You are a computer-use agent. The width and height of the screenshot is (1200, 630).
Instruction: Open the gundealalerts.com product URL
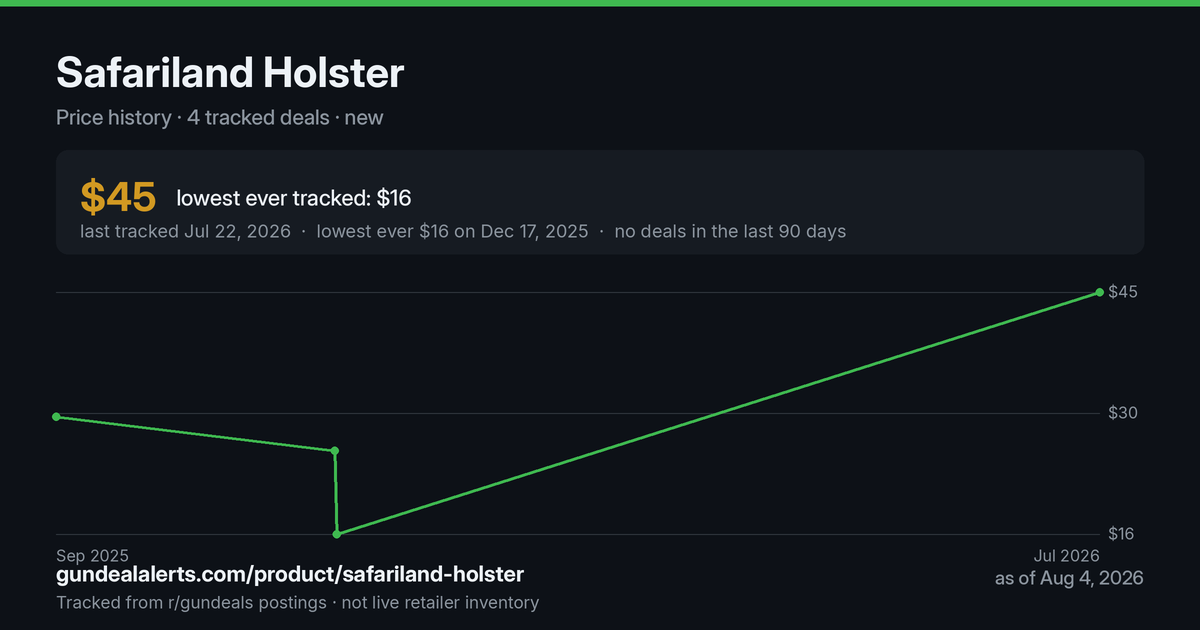[x=290, y=575]
